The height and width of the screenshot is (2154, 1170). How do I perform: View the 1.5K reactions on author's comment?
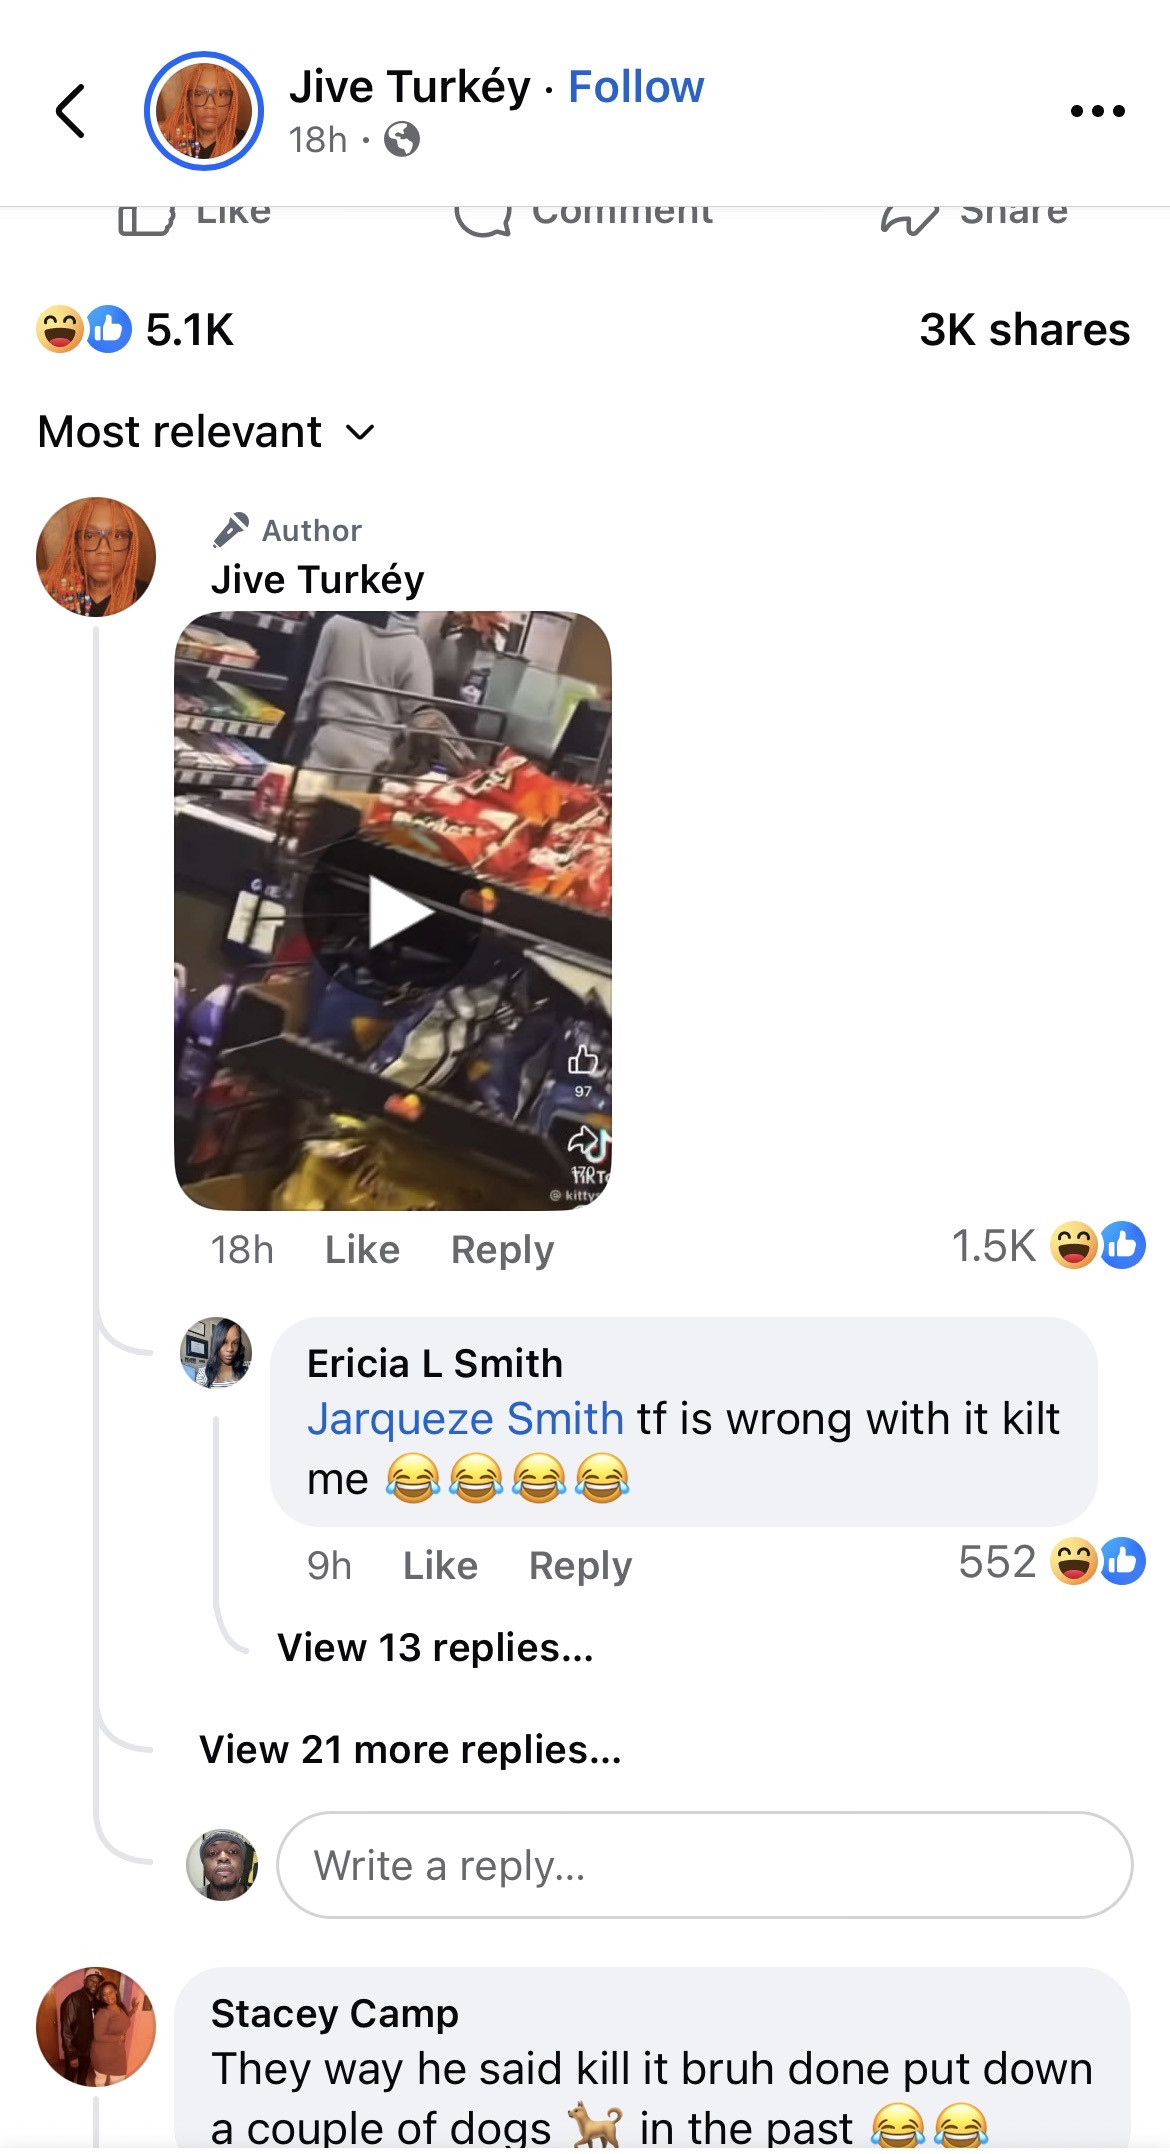tap(1048, 1246)
